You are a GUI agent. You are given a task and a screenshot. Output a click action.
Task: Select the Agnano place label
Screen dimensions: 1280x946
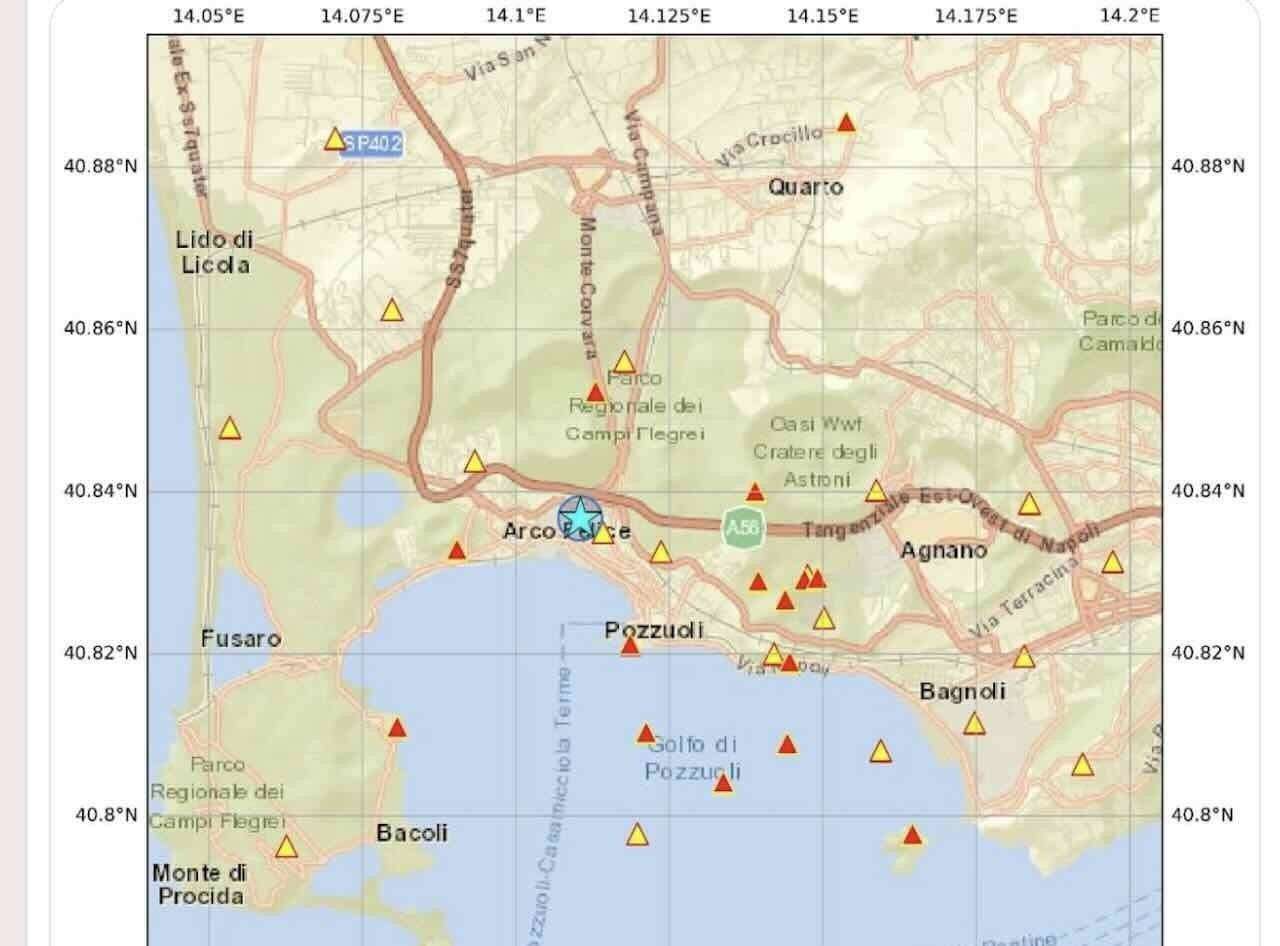tap(943, 550)
